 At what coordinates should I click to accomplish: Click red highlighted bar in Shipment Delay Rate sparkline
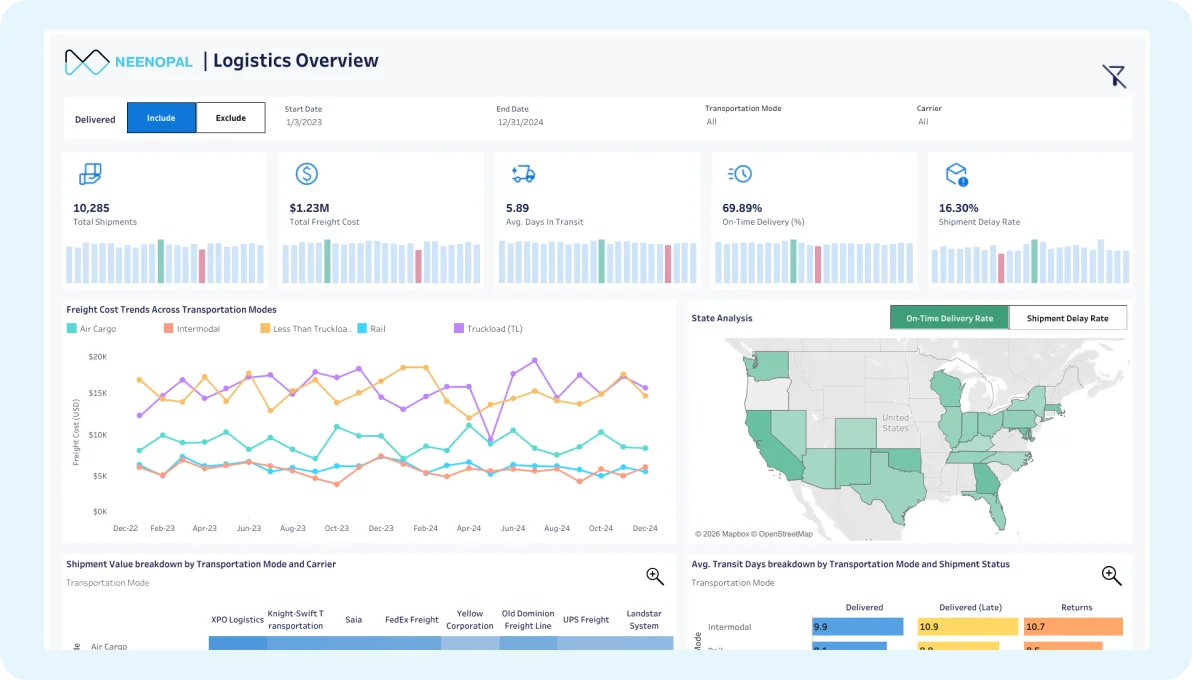(1001, 269)
